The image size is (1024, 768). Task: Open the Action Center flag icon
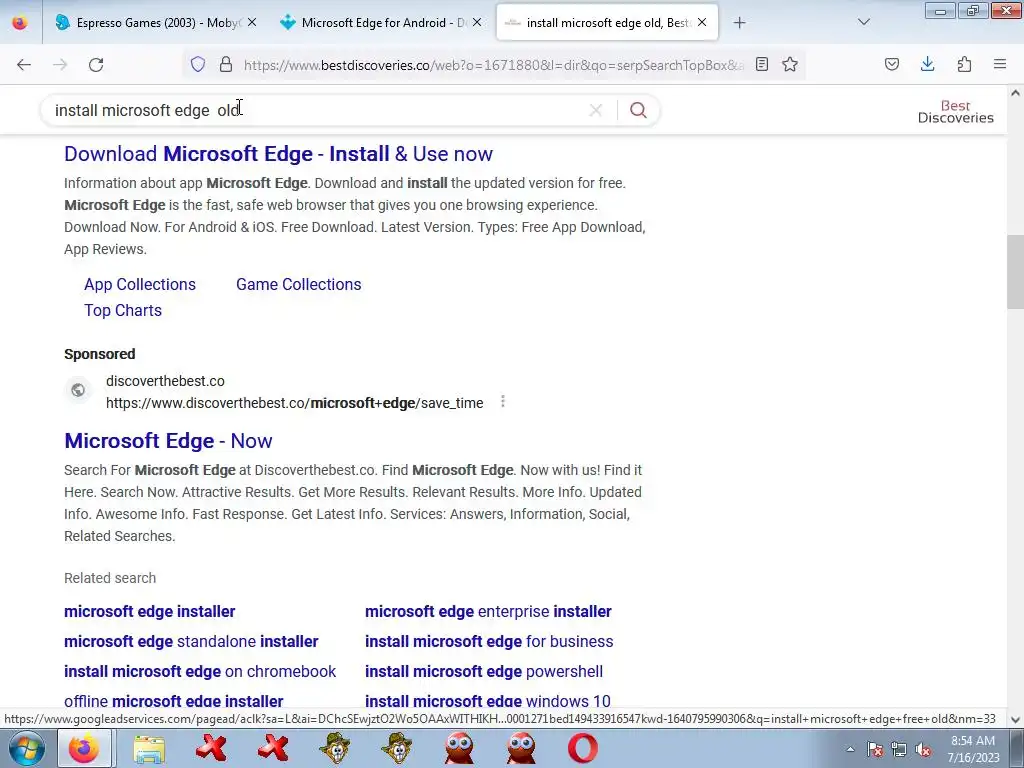tap(875, 750)
